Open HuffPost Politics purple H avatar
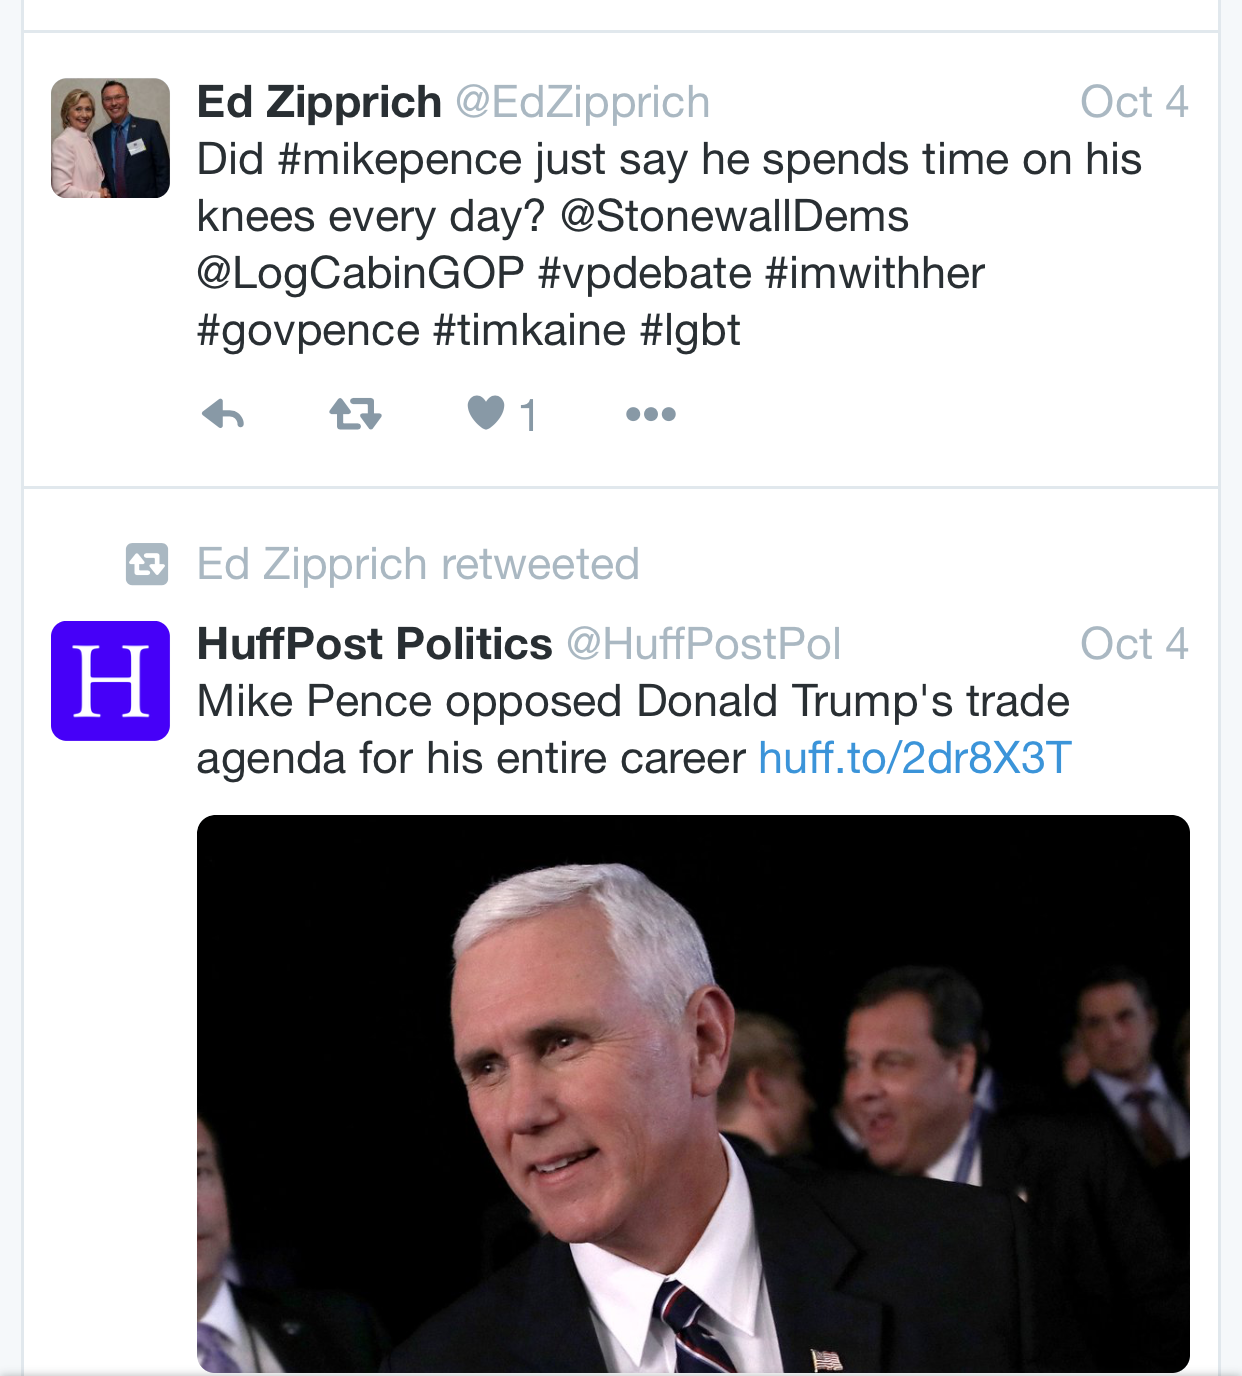 pyautogui.click(x=110, y=681)
